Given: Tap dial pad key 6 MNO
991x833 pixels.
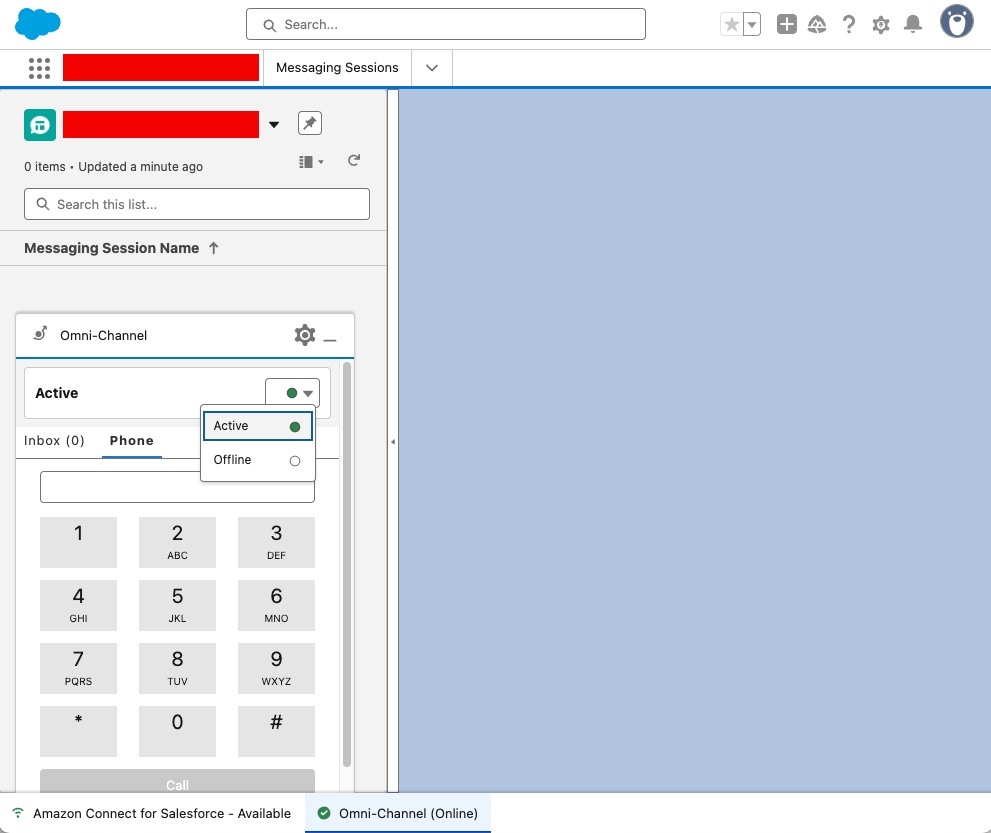Looking at the screenshot, I should click(276, 605).
